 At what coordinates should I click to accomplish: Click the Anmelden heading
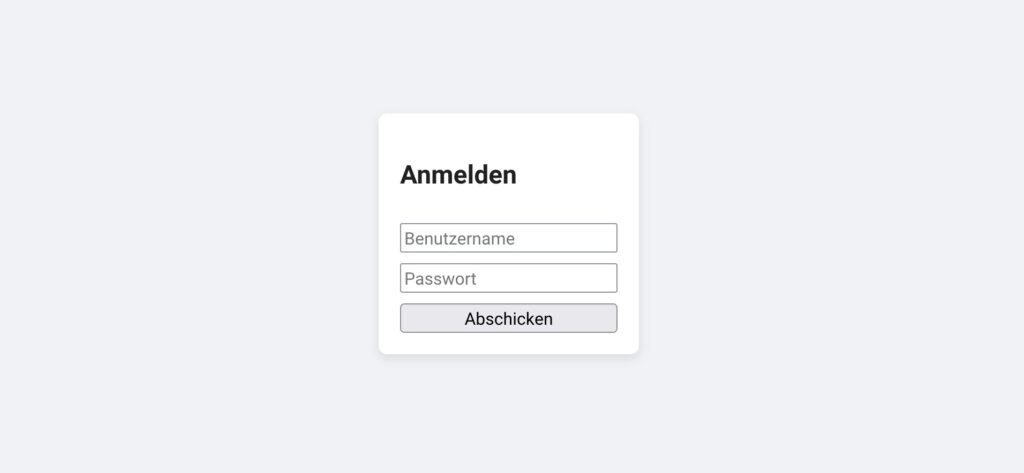coord(458,175)
